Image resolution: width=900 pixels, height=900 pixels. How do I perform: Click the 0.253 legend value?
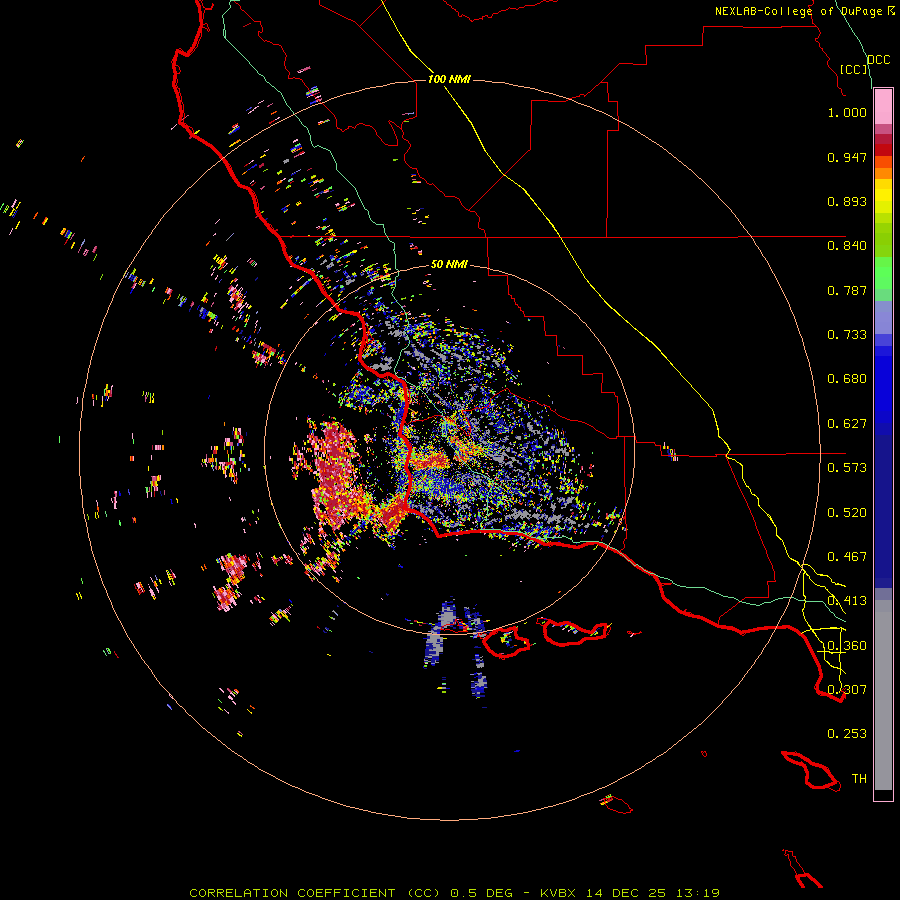tap(847, 734)
